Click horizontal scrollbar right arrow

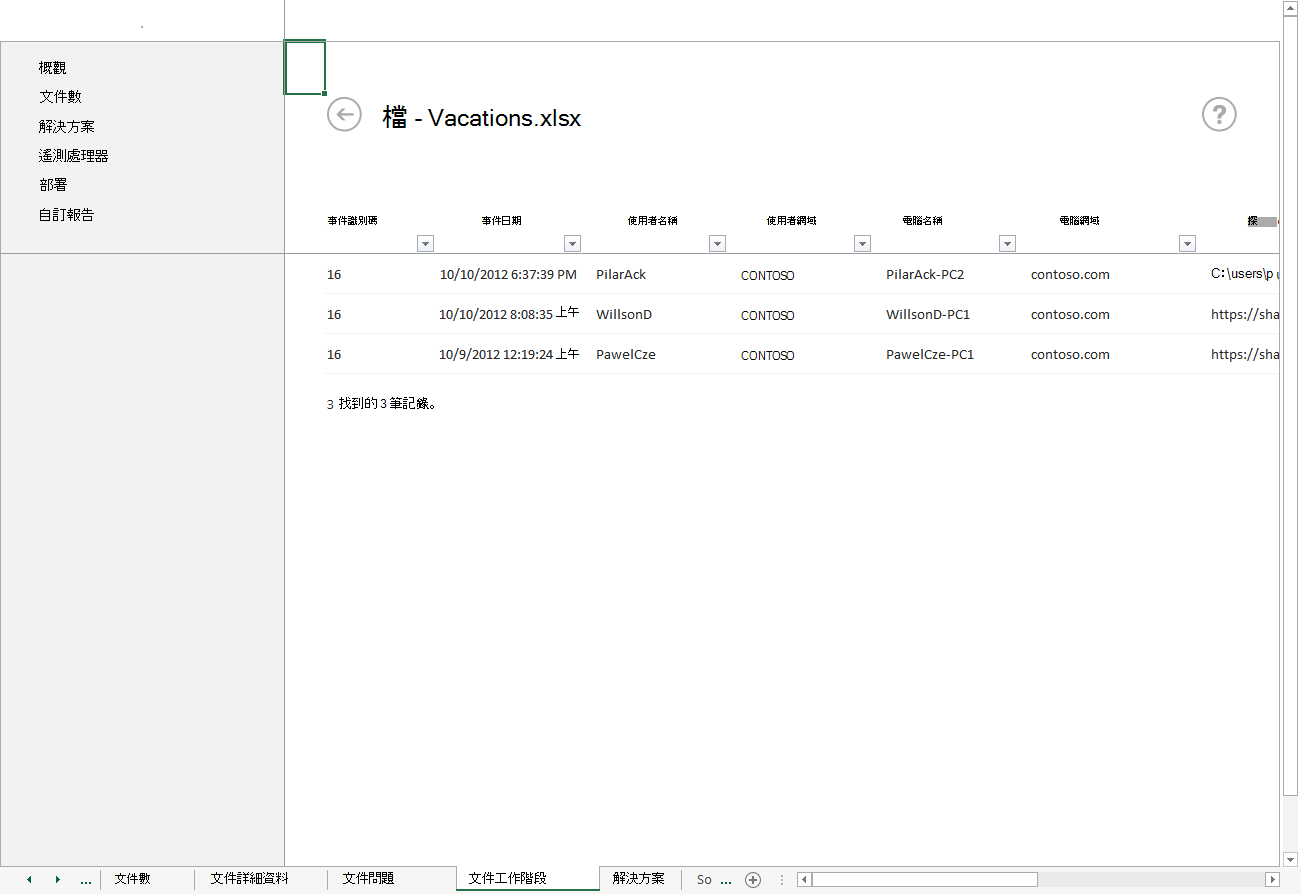tap(1272, 880)
